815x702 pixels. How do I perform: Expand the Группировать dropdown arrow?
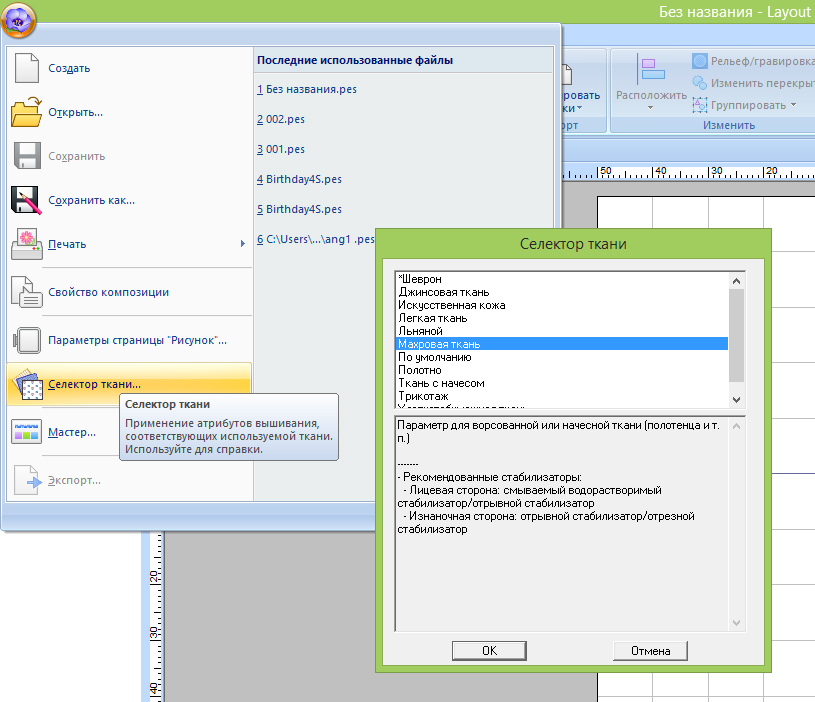coord(794,105)
